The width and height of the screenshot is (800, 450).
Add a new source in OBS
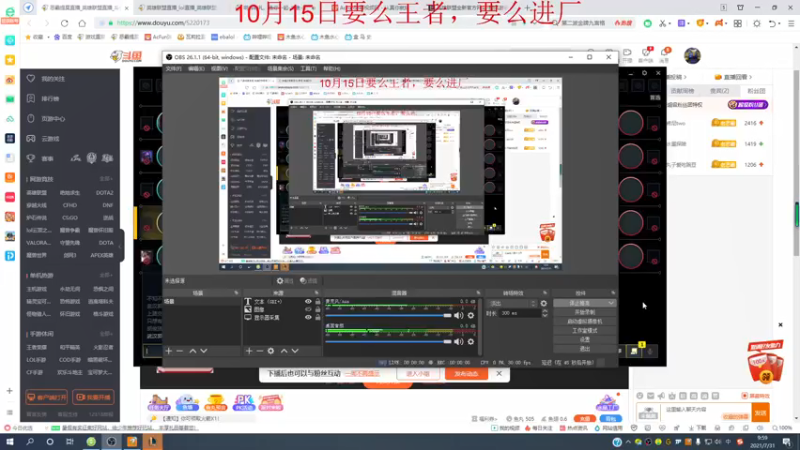click(x=249, y=351)
